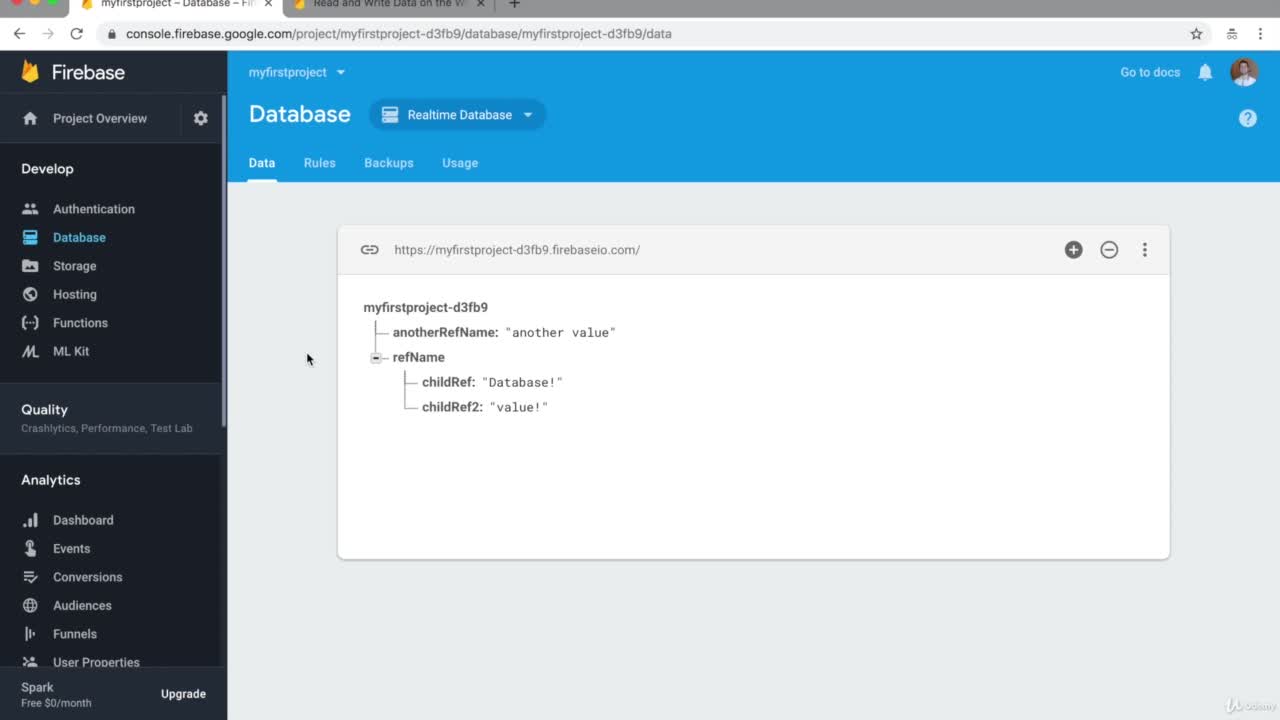Click the Firebase logo icon

pyautogui.click(x=30, y=72)
